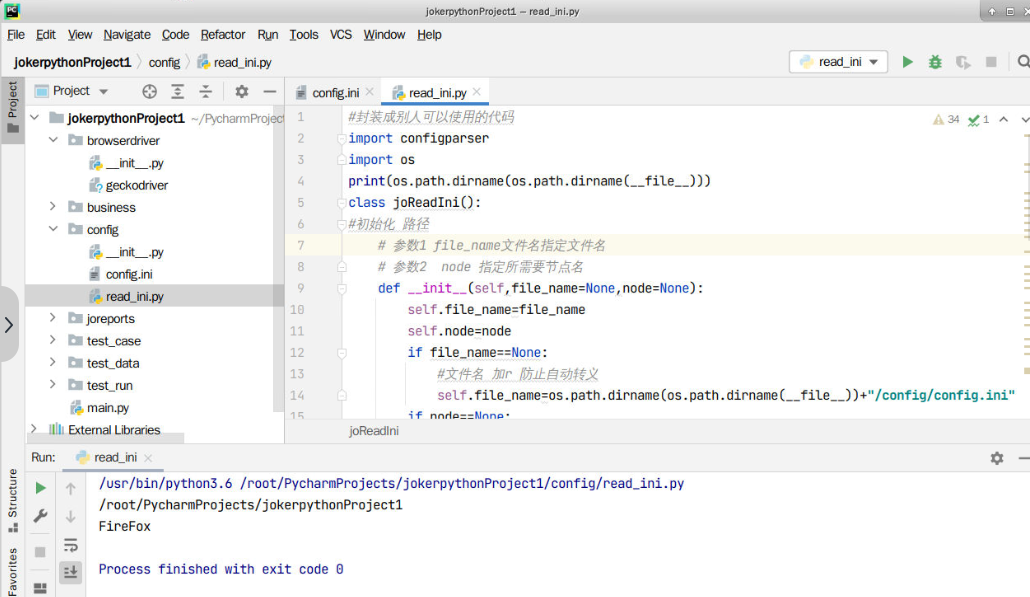Move up the stack trace arrow

point(71,488)
